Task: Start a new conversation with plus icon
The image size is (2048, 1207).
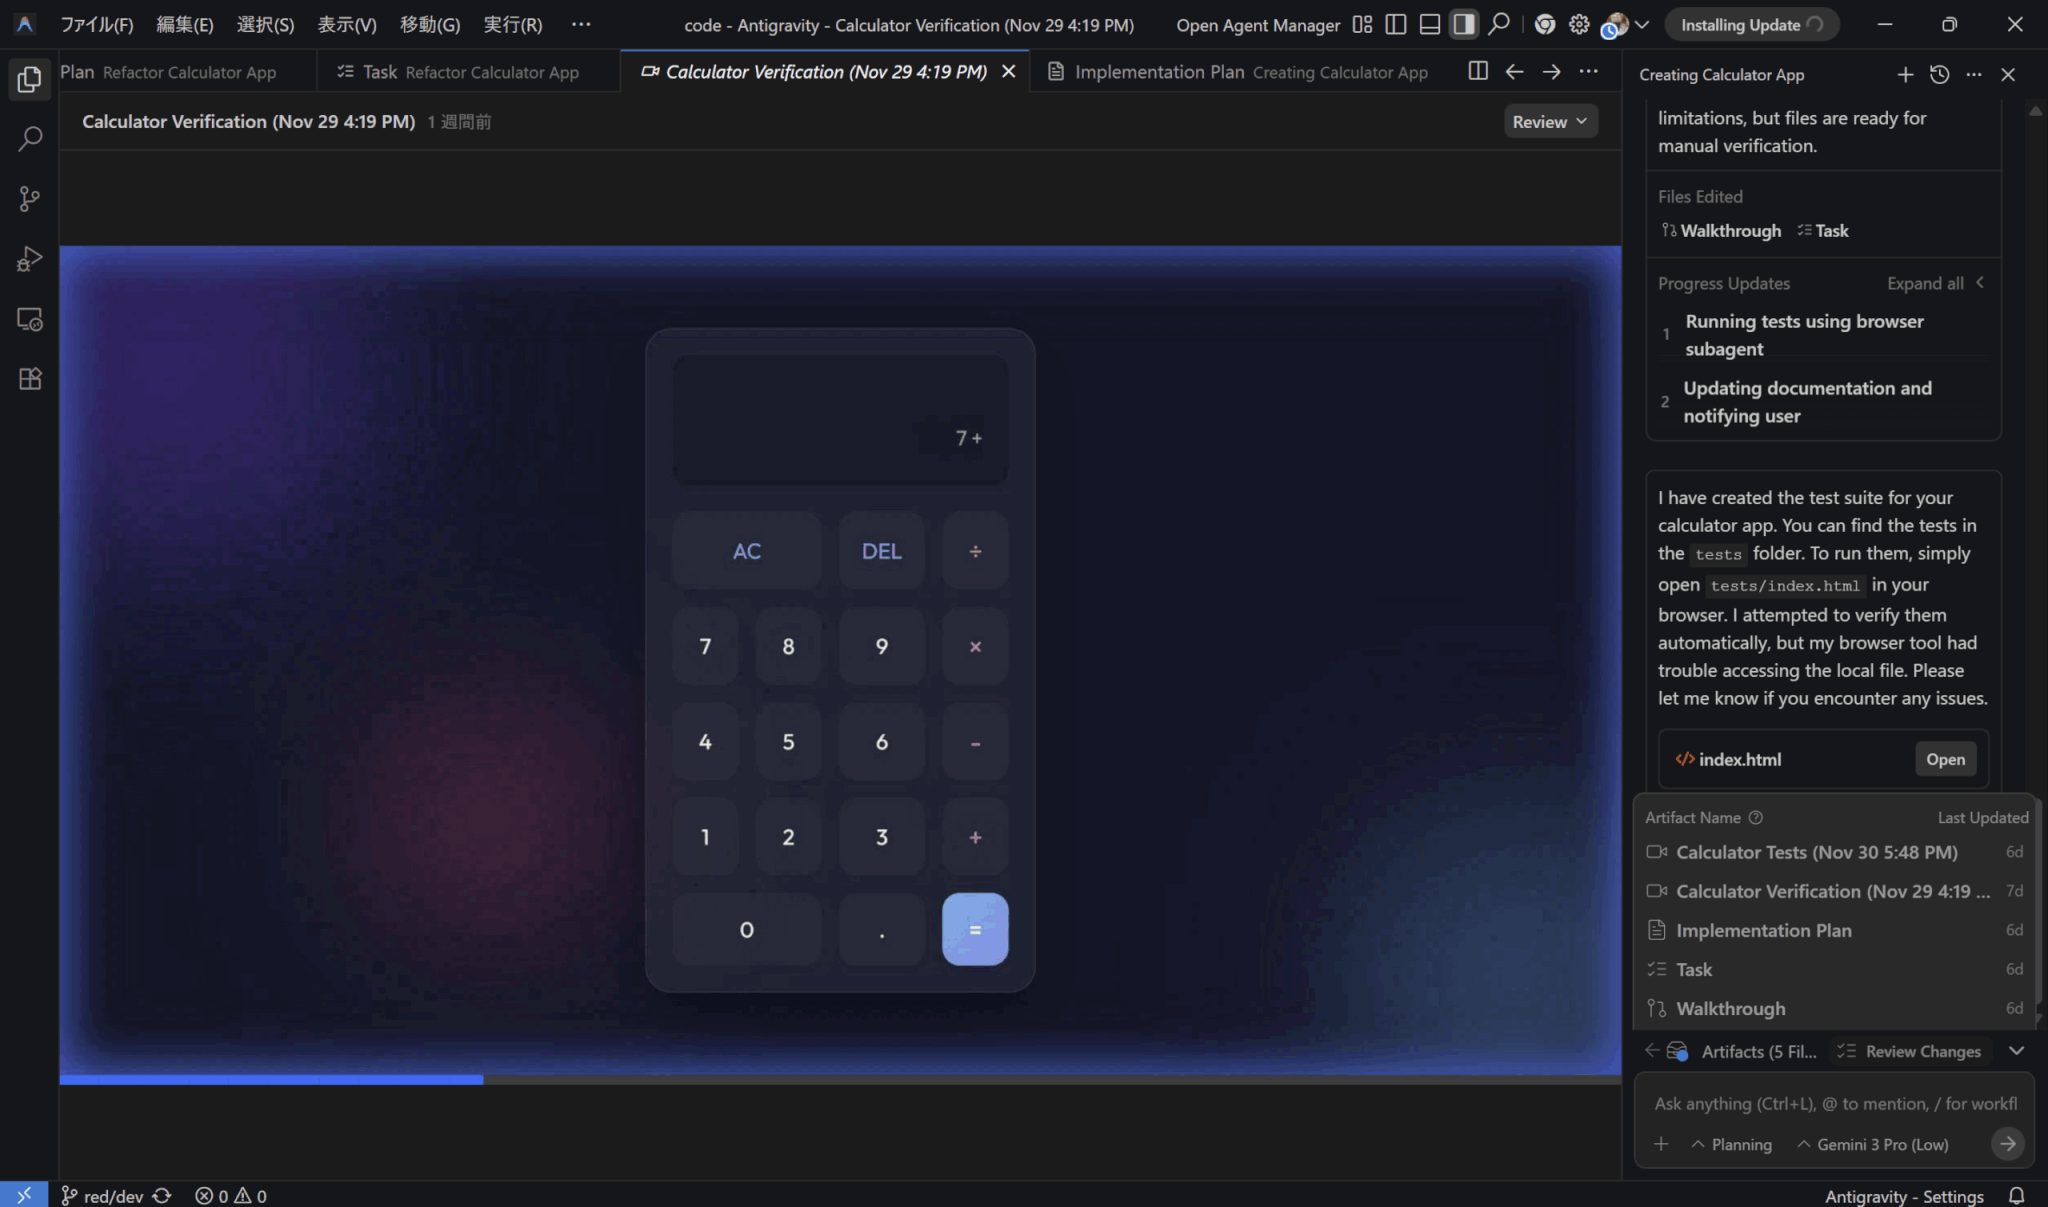Action: point(1905,74)
